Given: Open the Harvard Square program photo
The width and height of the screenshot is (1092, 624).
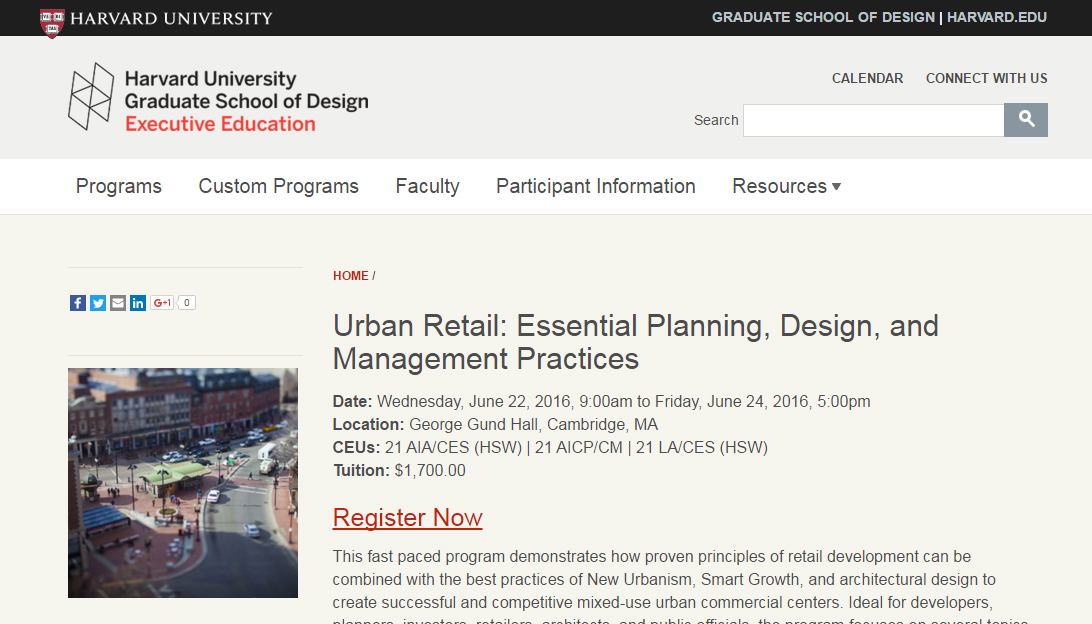Looking at the screenshot, I should pyautogui.click(x=183, y=483).
